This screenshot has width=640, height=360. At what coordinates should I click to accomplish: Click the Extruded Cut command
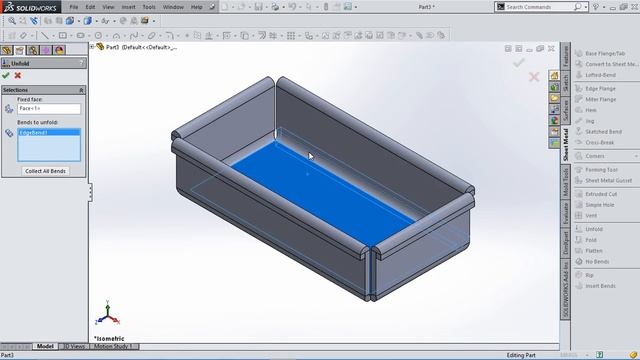tap(596, 194)
